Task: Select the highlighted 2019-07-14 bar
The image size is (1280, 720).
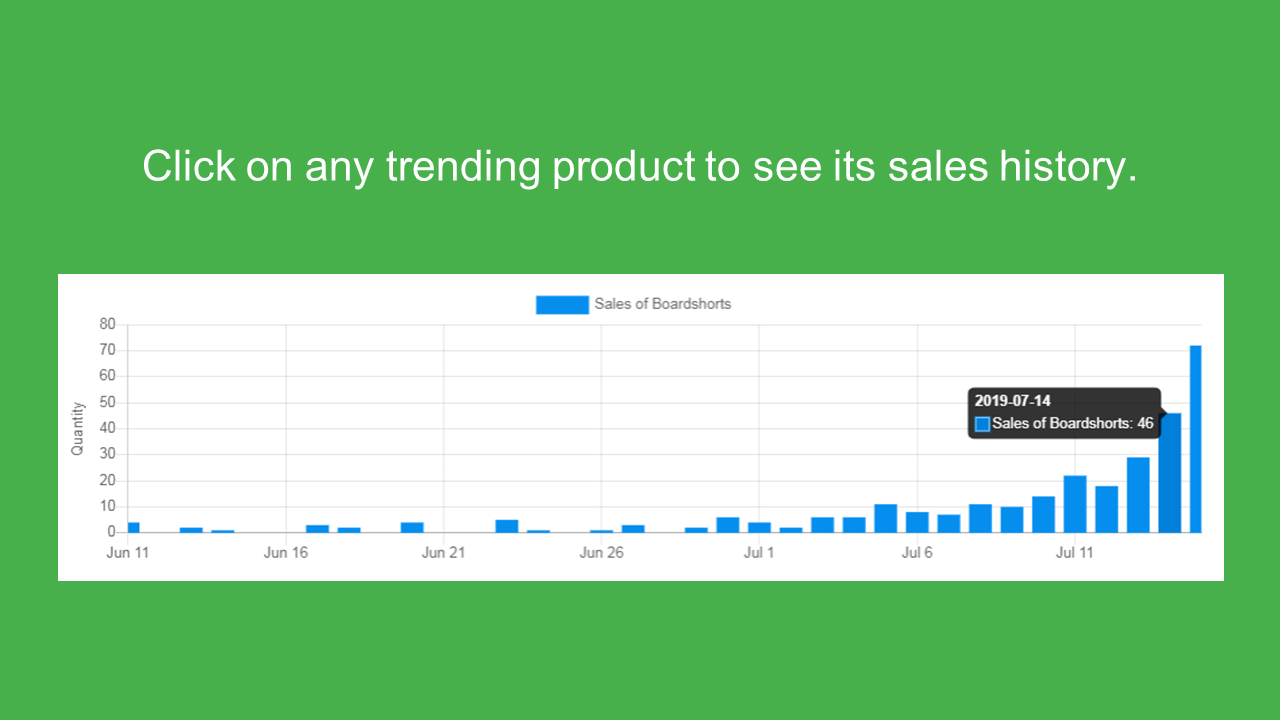Action: coord(1170,473)
